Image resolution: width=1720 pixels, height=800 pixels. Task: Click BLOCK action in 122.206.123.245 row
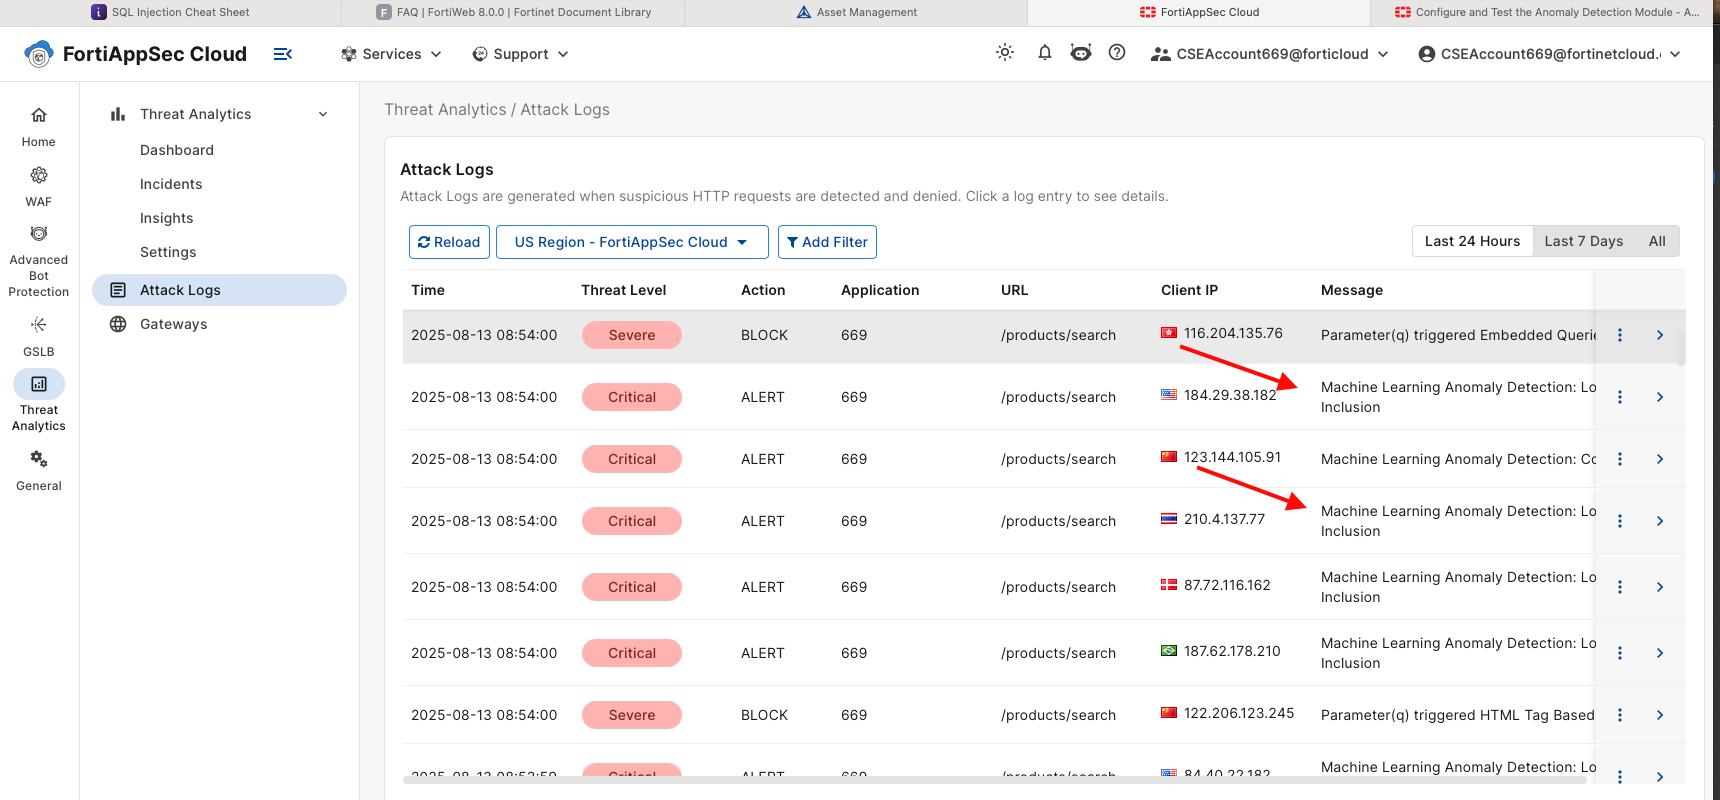[764, 715]
